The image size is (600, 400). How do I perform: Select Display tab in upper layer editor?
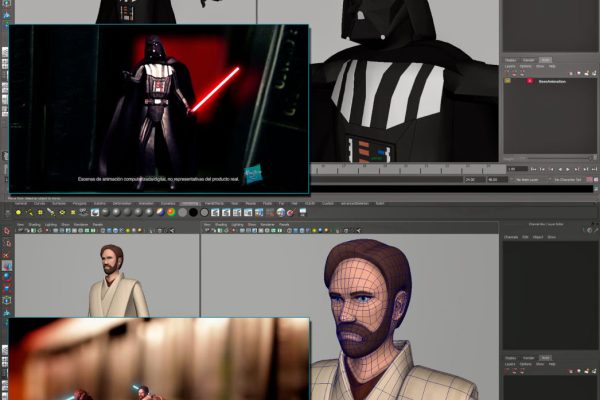pos(510,60)
